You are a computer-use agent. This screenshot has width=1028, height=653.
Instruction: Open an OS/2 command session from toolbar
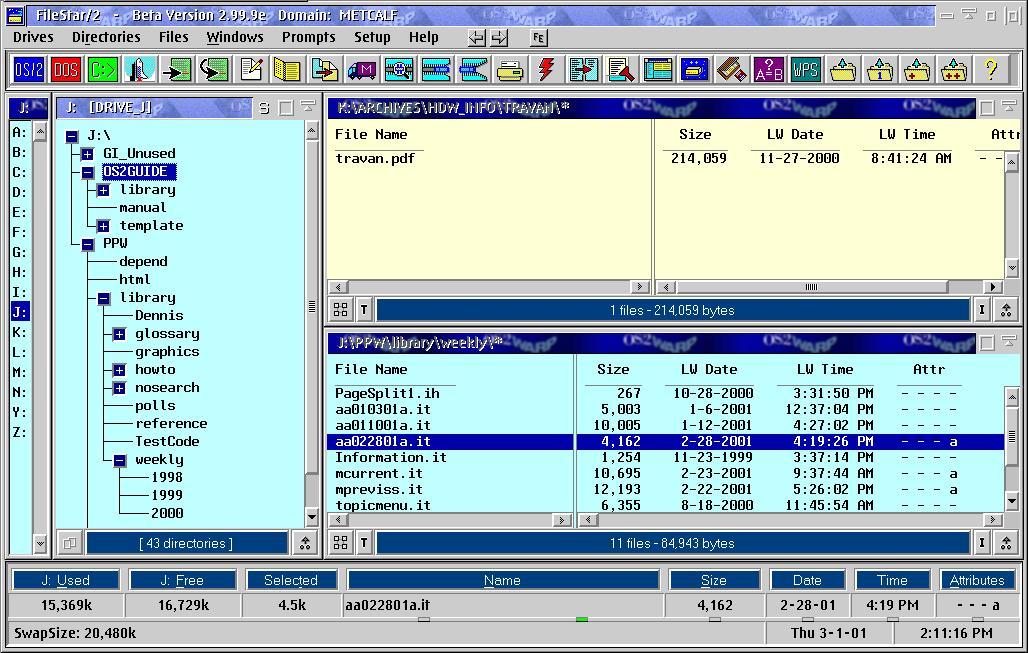click(x=29, y=69)
